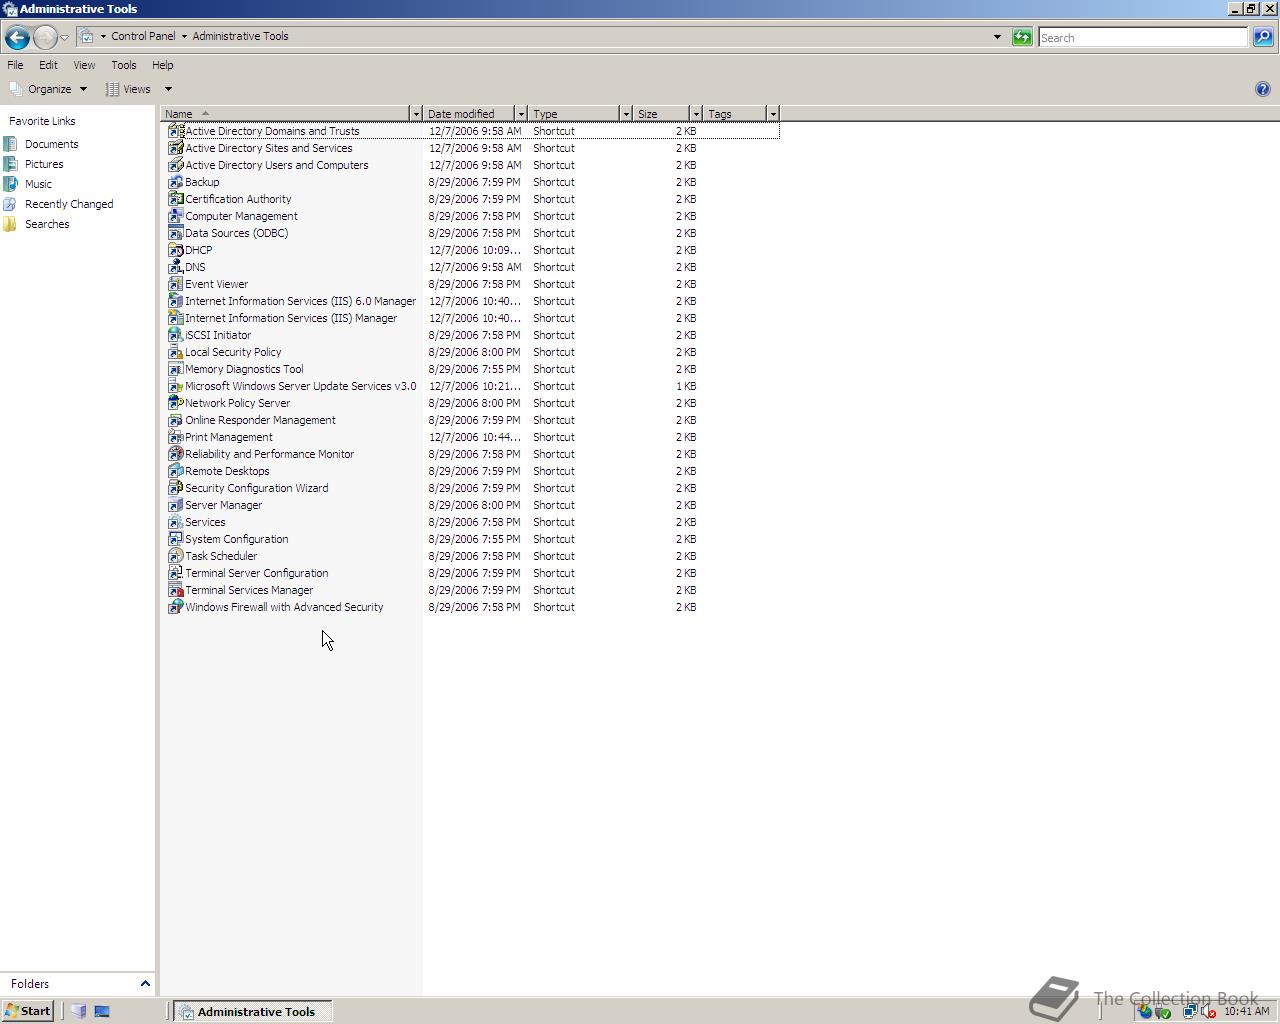This screenshot has width=1280, height=1024.
Task: Select Windows Firewall with Advanced Security icon
Action: coord(175,607)
